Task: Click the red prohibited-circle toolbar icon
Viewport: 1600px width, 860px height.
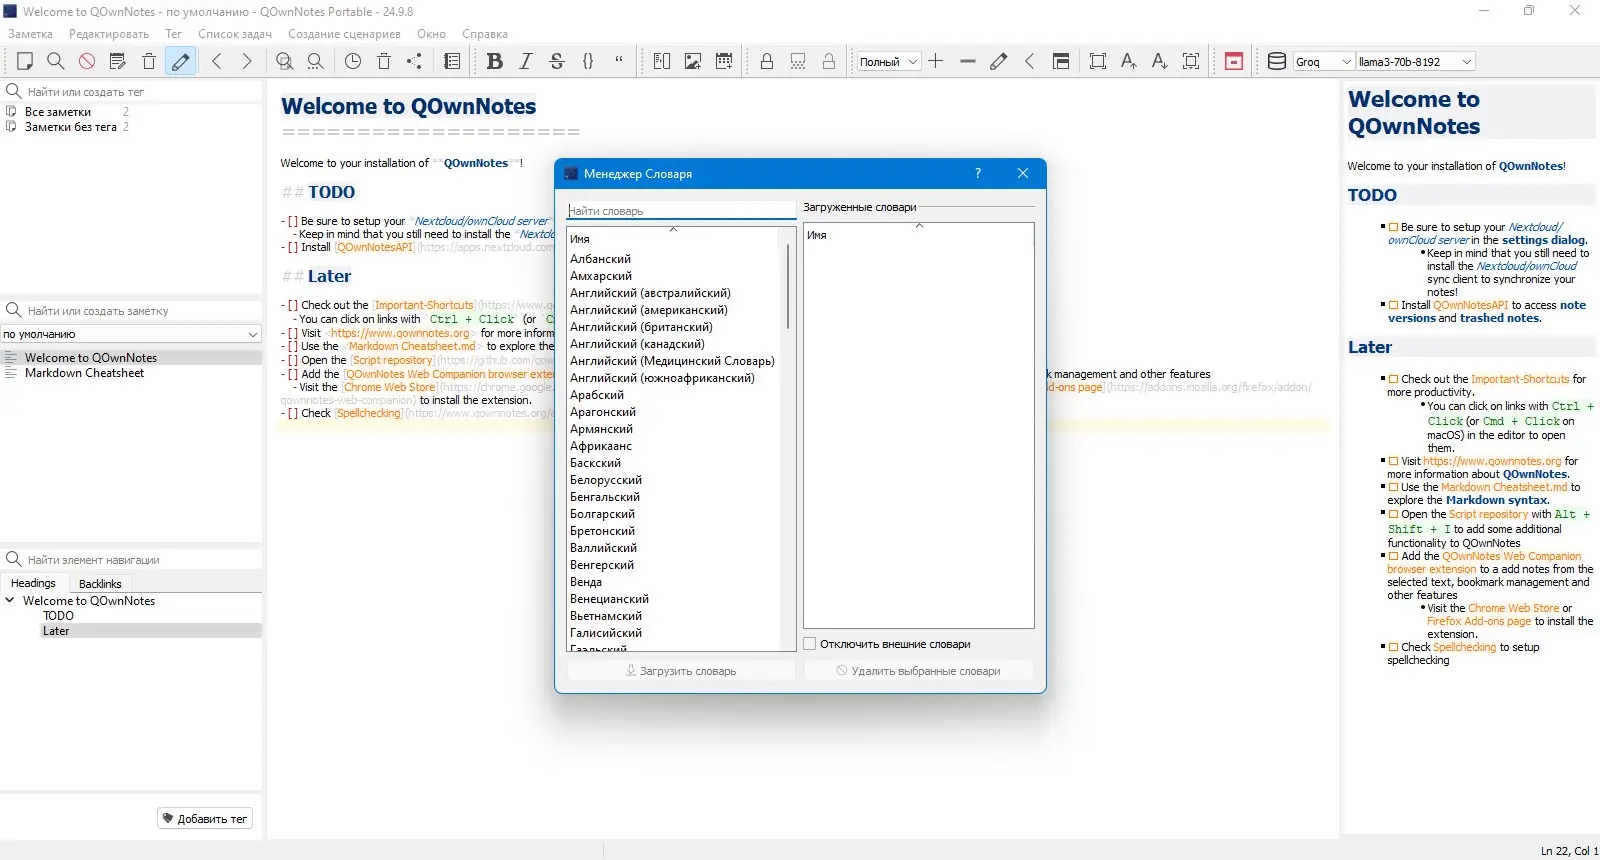Action: [x=87, y=61]
